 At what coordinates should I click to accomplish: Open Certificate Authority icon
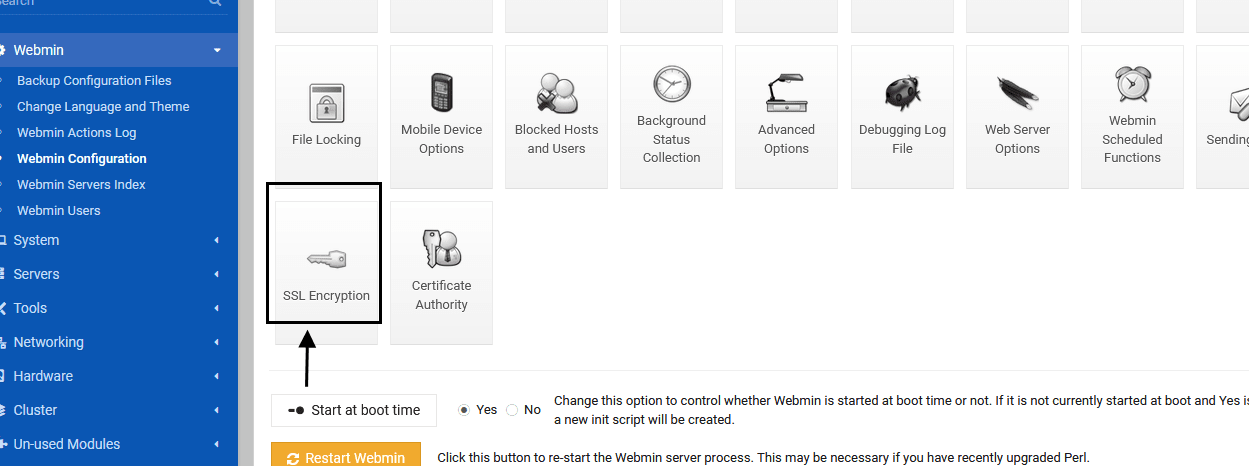[x=441, y=248]
